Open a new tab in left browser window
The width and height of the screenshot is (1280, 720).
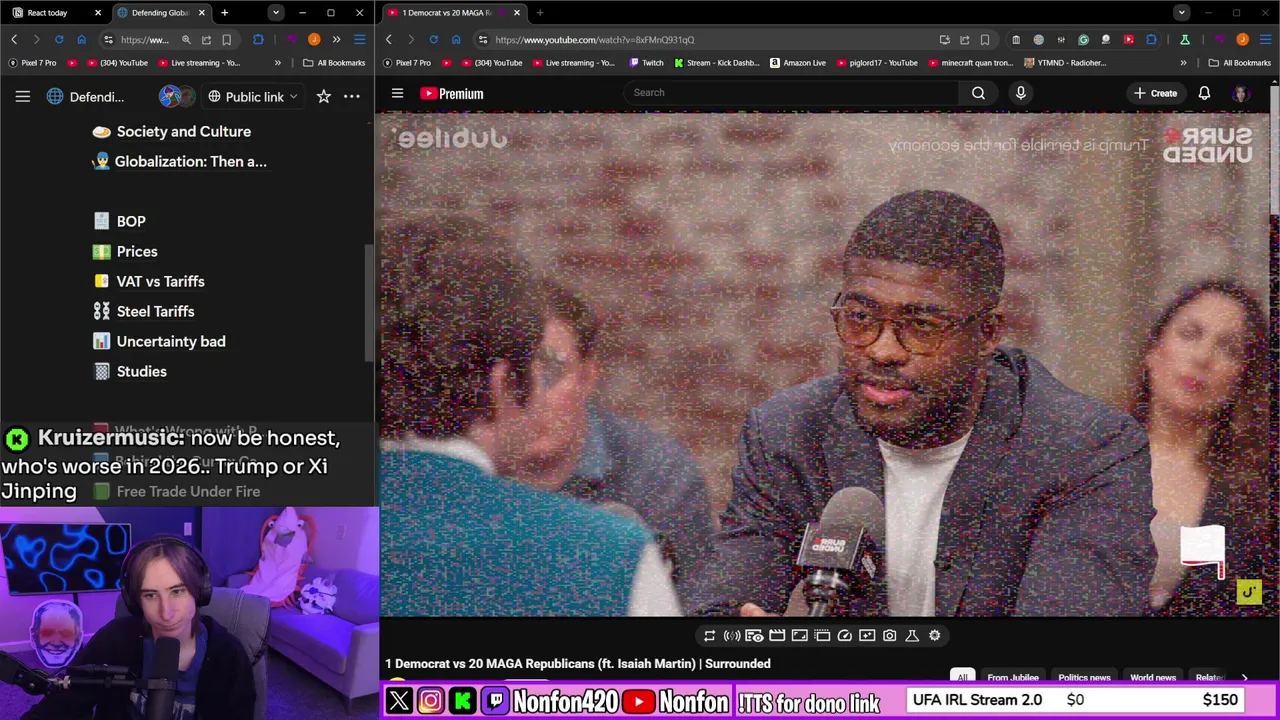[x=224, y=13]
